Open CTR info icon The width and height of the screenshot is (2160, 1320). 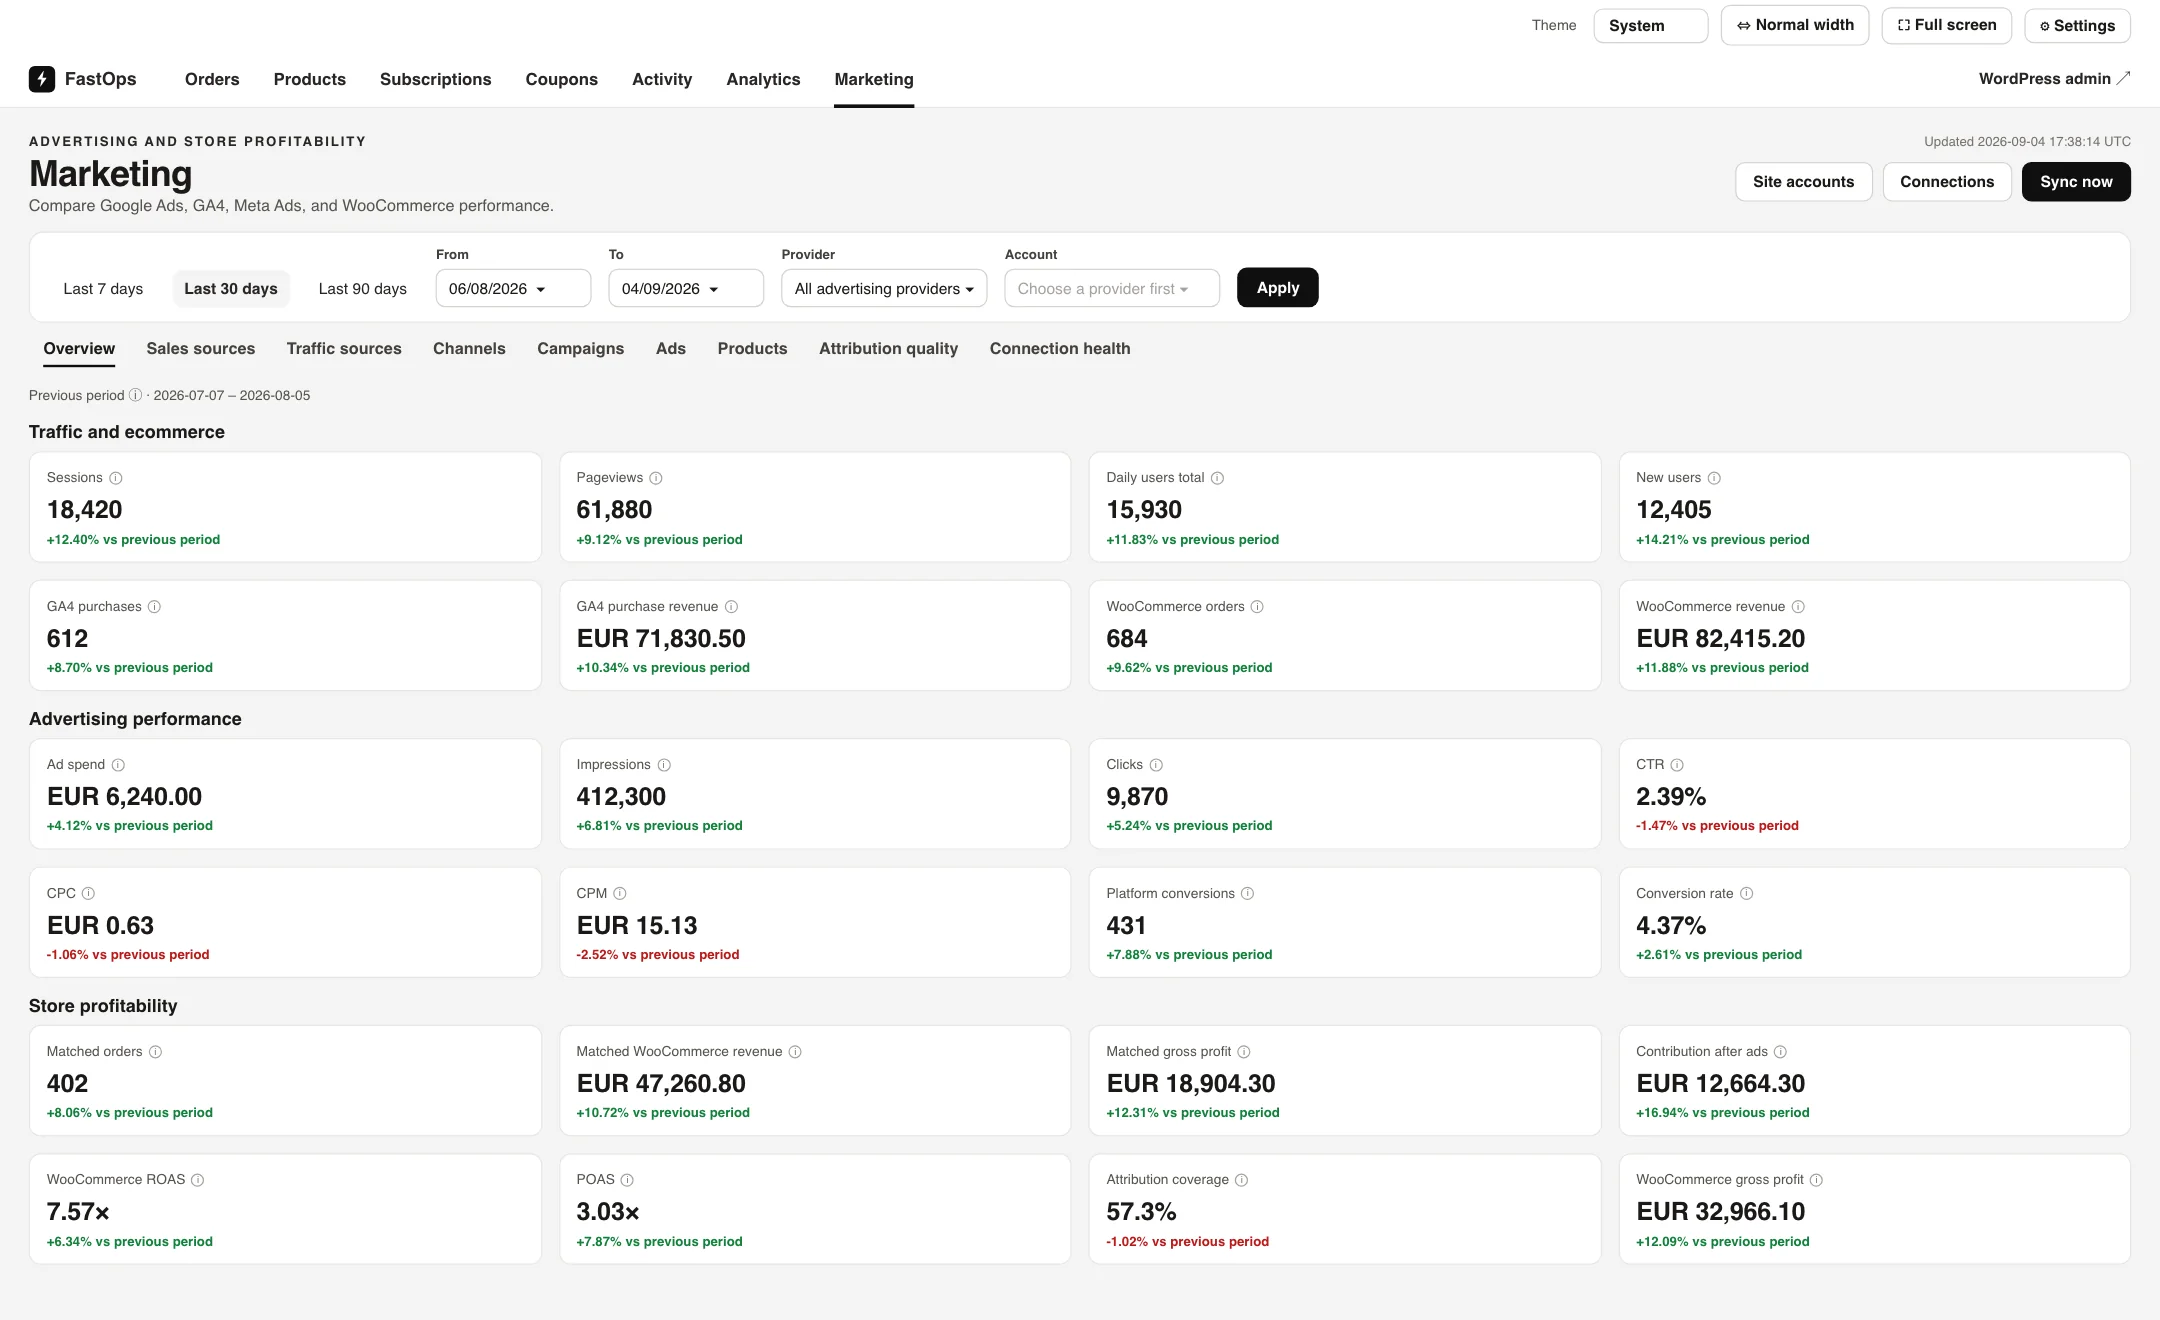coord(1677,765)
